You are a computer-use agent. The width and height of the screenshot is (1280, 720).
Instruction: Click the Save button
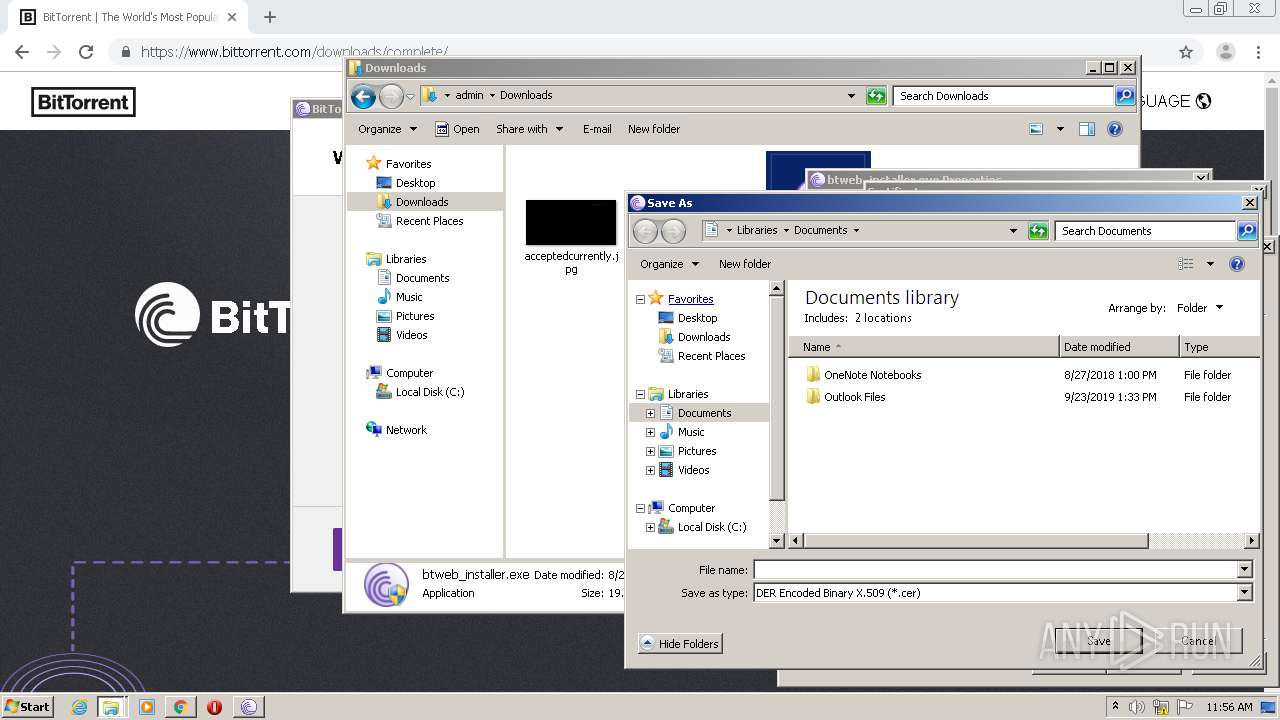point(1098,641)
